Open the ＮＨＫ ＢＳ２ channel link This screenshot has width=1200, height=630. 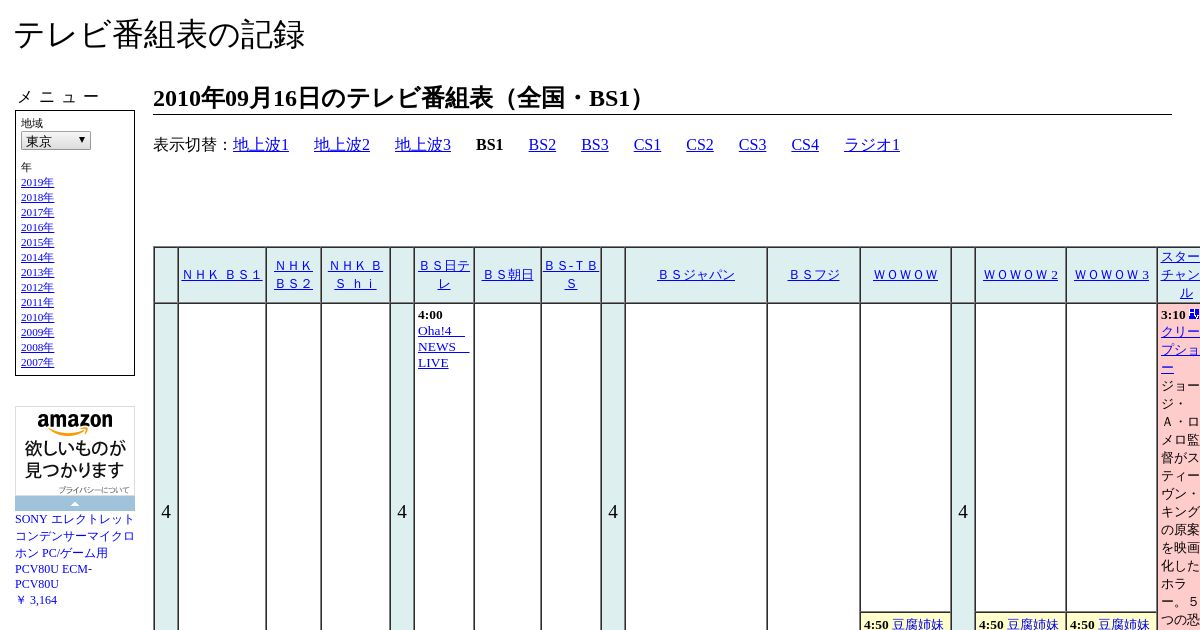tap(294, 275)
